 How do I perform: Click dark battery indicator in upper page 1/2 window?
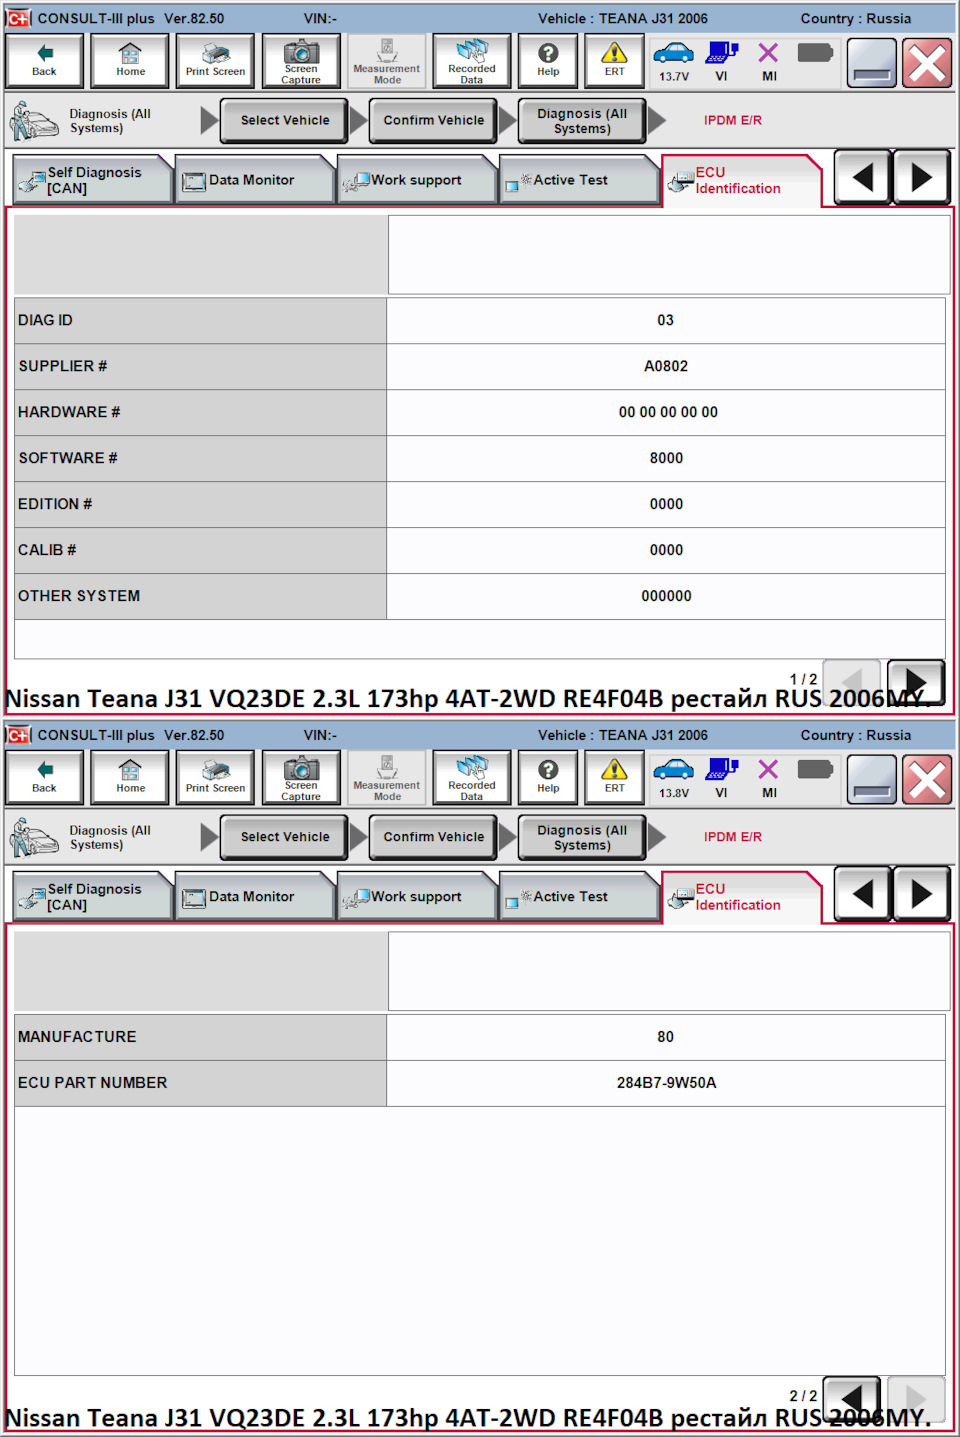[x=815, y=53]
